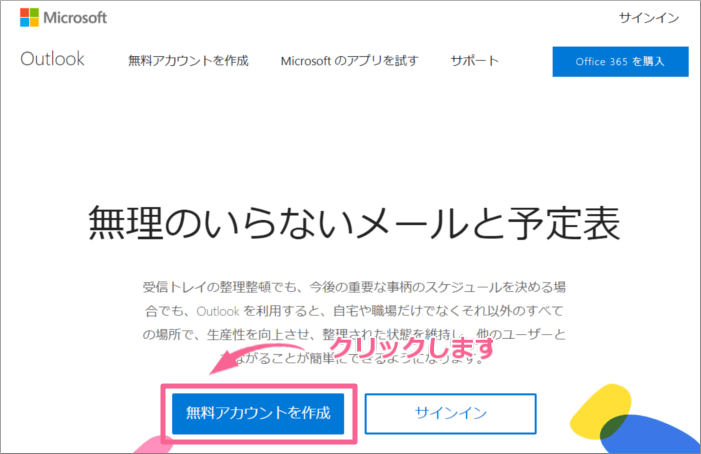
Task: Open 無料アカウントを作成 in the navigation bar
Action: coord(188,60)
